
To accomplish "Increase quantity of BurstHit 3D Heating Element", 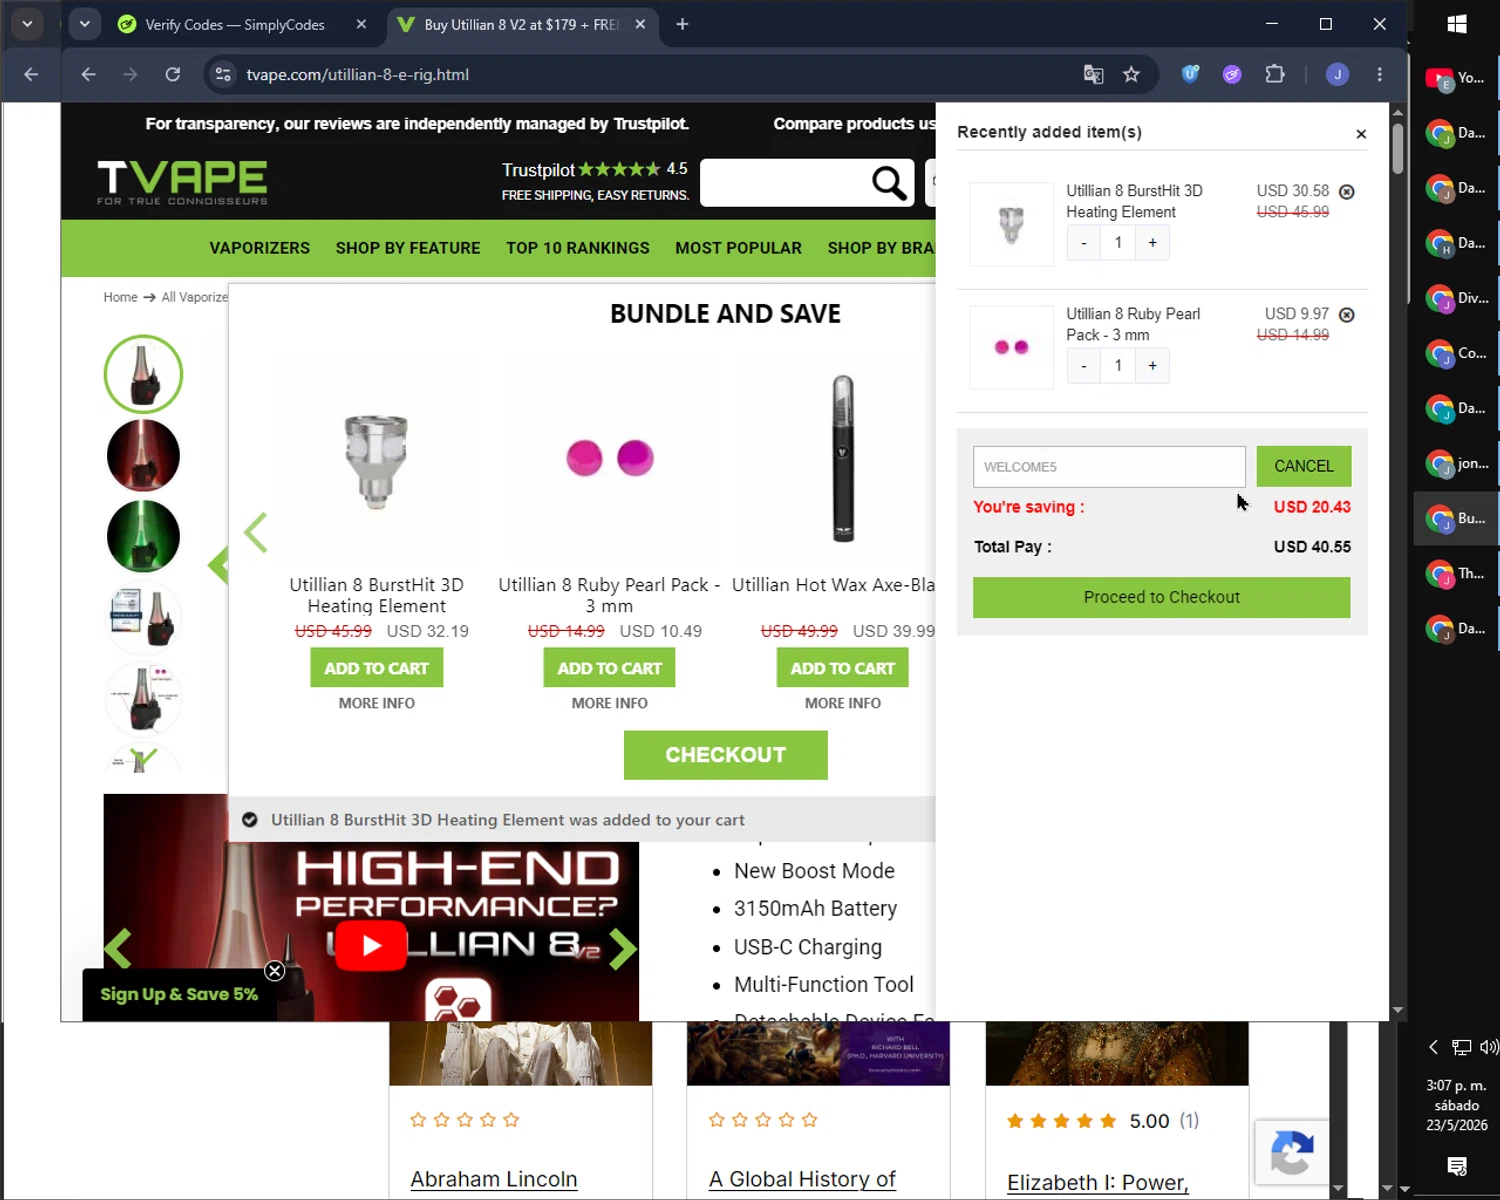I will 1153,243.
